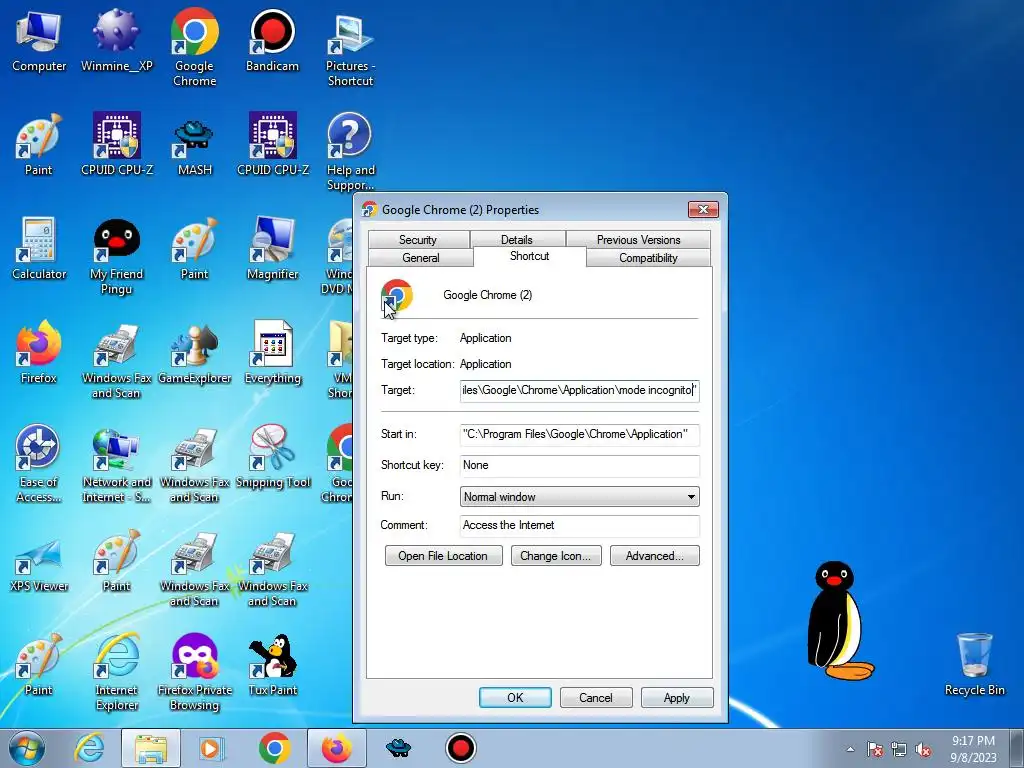The height and width of the screenshot is (768, 1024).
Task: Open MASH from the taskbar
Action: click(398, 748)
